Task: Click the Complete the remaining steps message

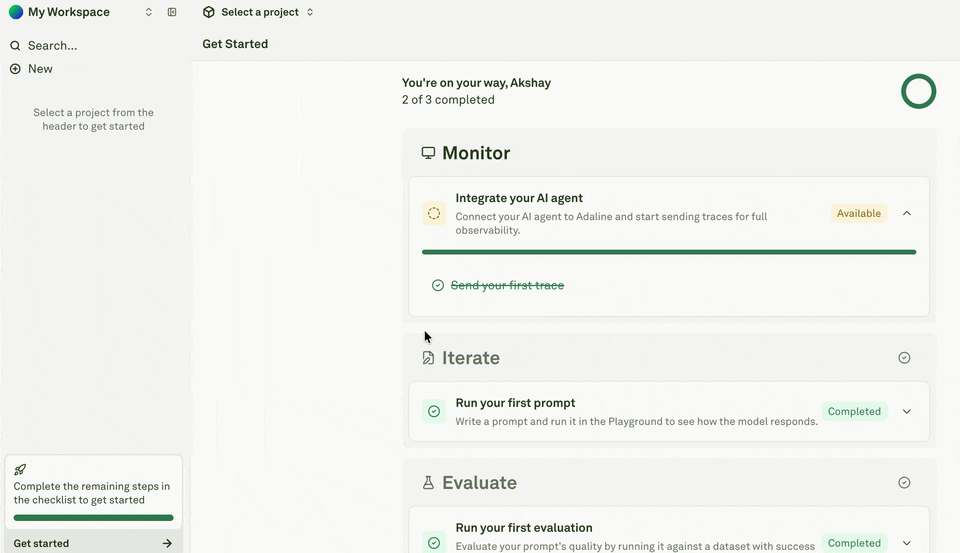Action: (92, 493)
